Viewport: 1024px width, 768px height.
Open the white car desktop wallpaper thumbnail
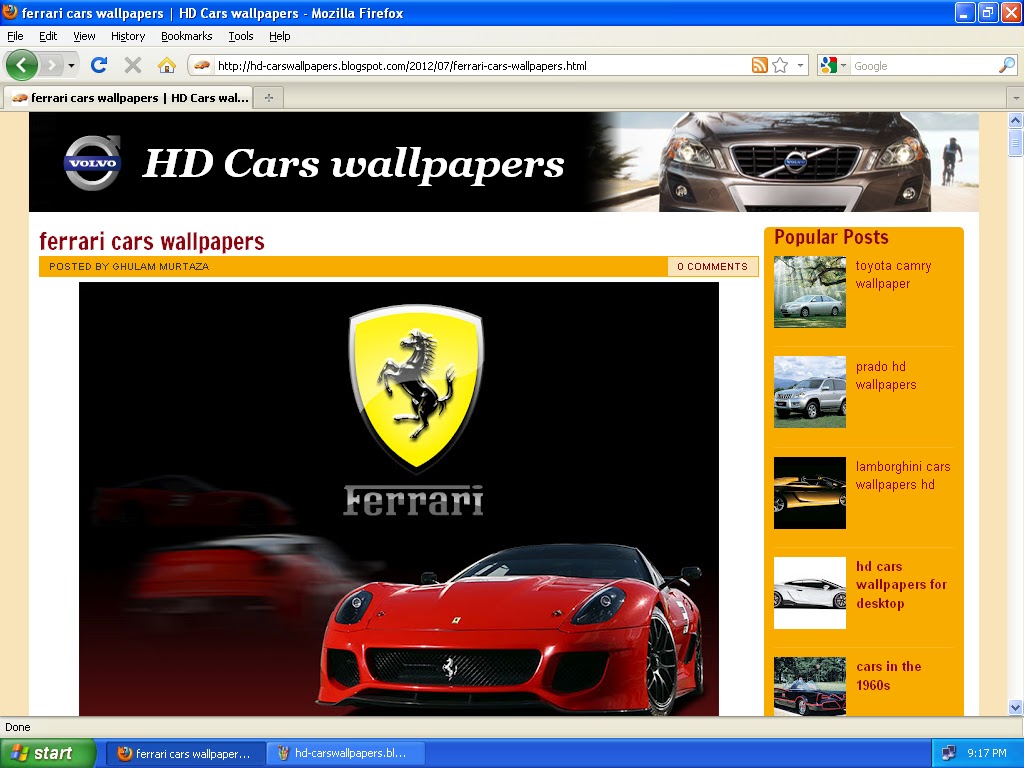pyautogui.click(x=810, y=593)
